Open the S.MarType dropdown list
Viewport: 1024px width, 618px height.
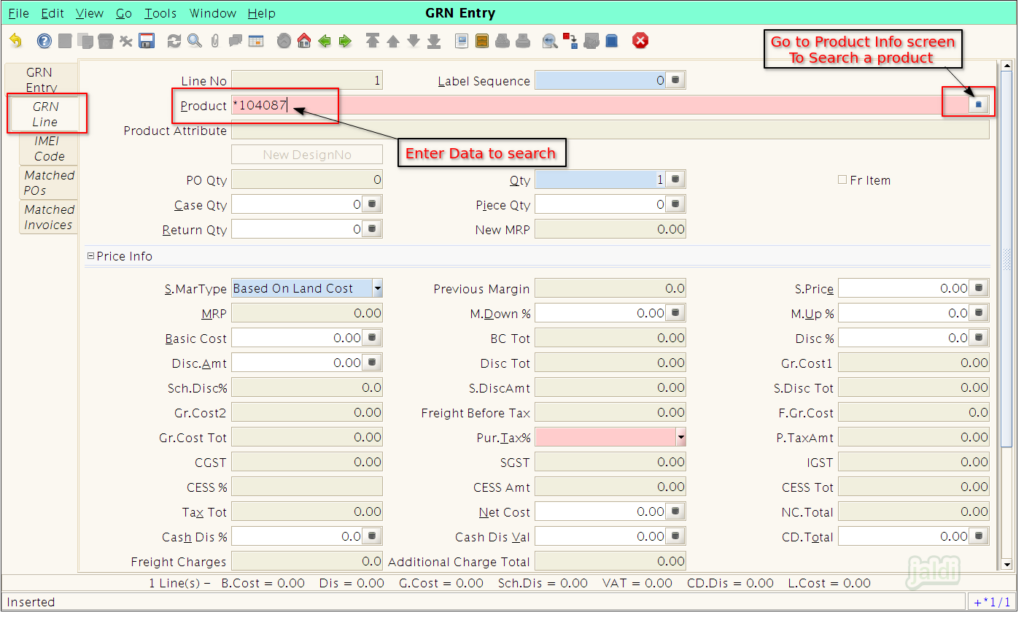377,288
